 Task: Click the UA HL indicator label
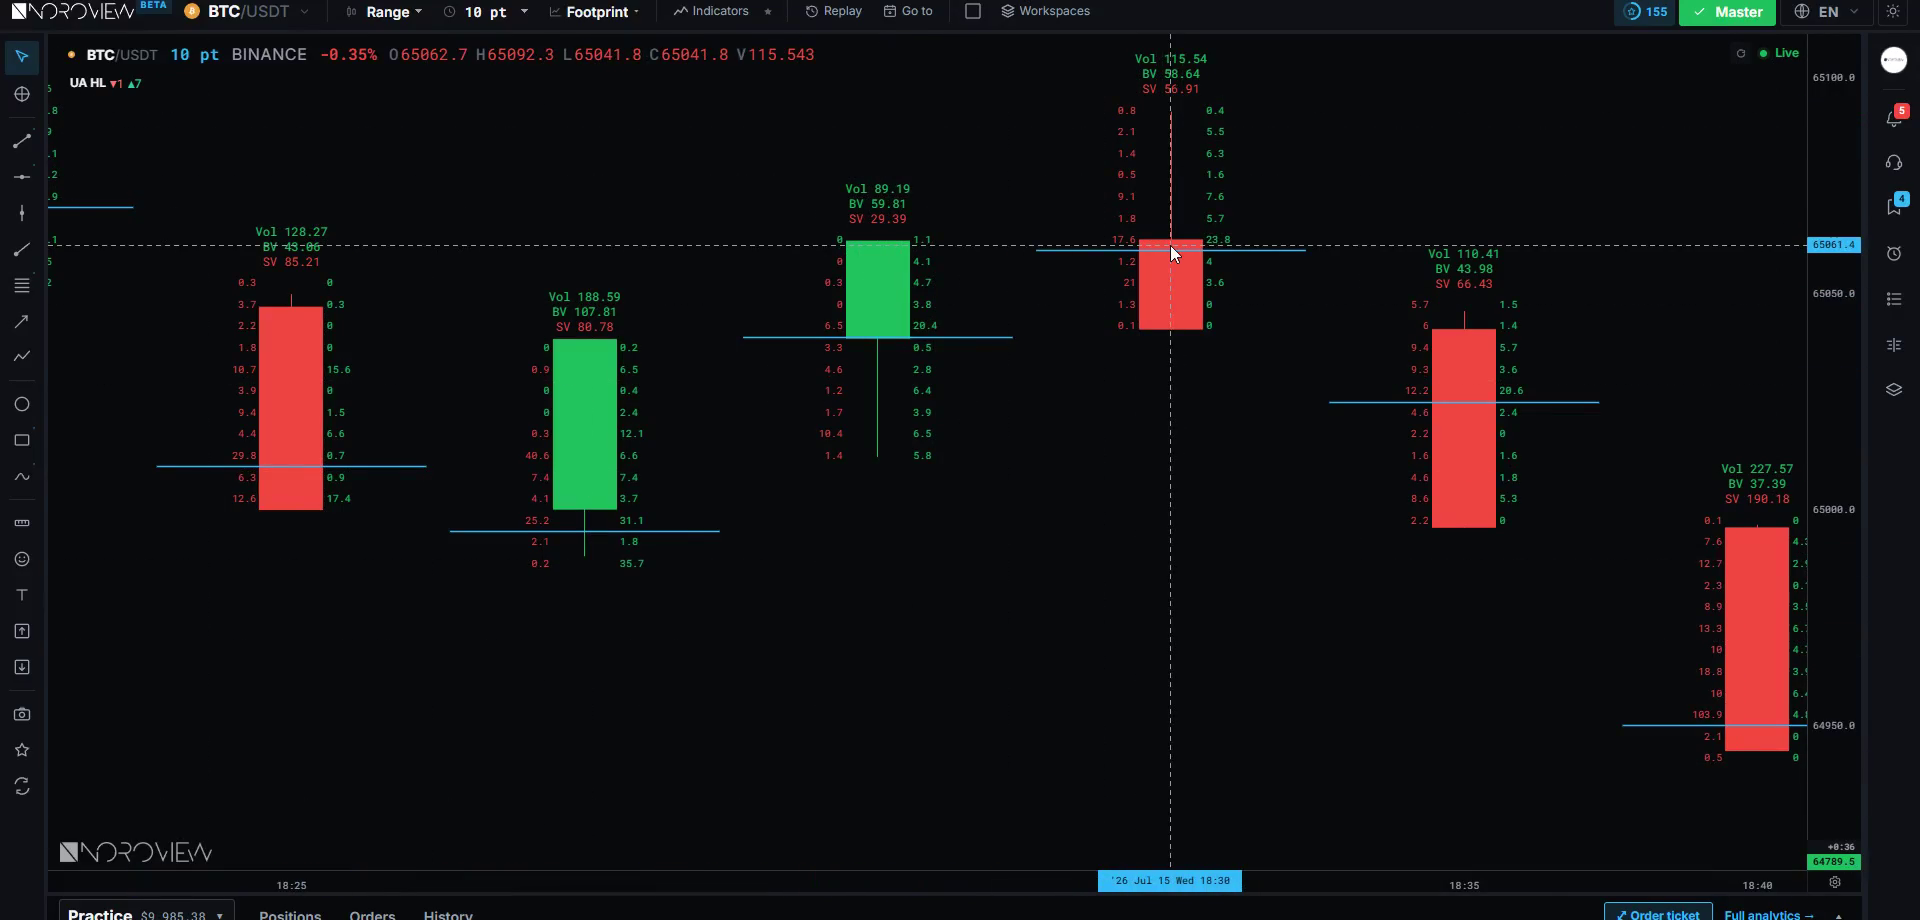[87, 83]
